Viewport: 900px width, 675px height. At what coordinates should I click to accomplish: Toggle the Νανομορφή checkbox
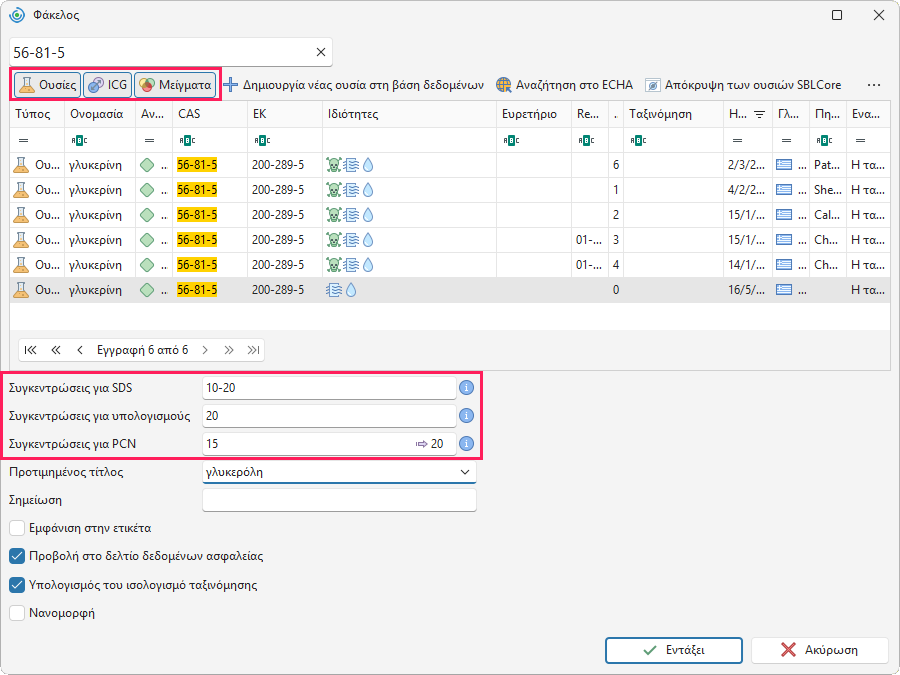[x=17, y=613]
